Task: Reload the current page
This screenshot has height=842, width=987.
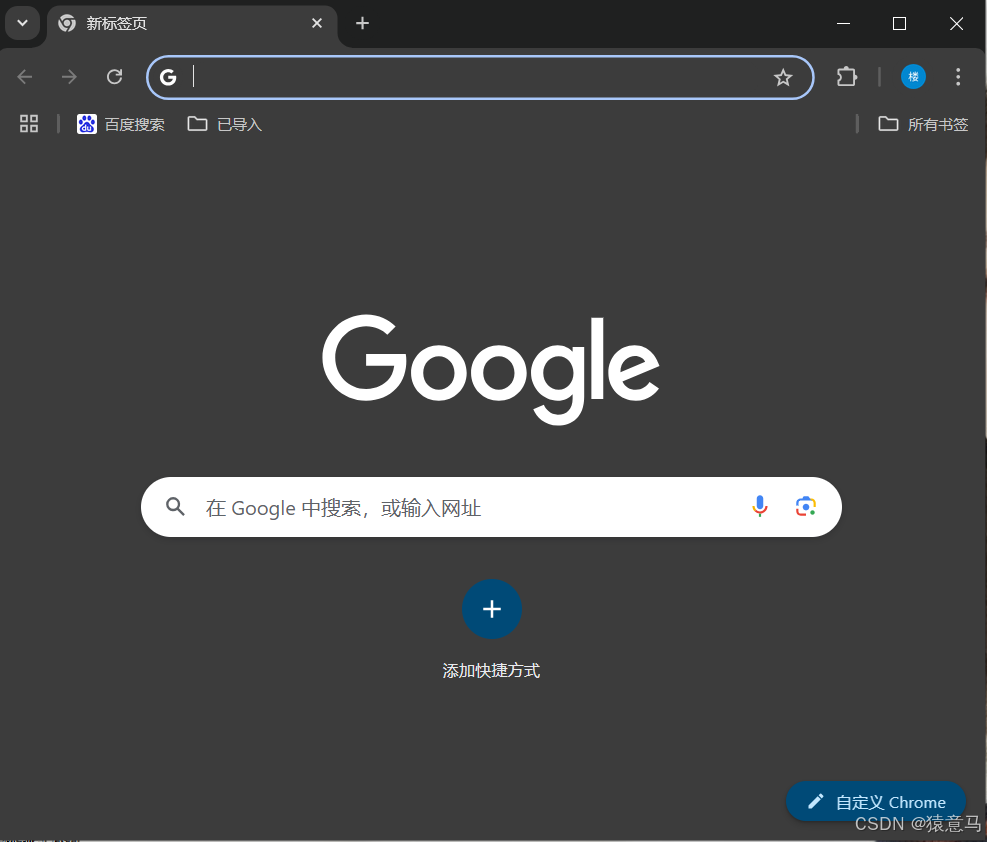Action: click(x=115, y=77)
